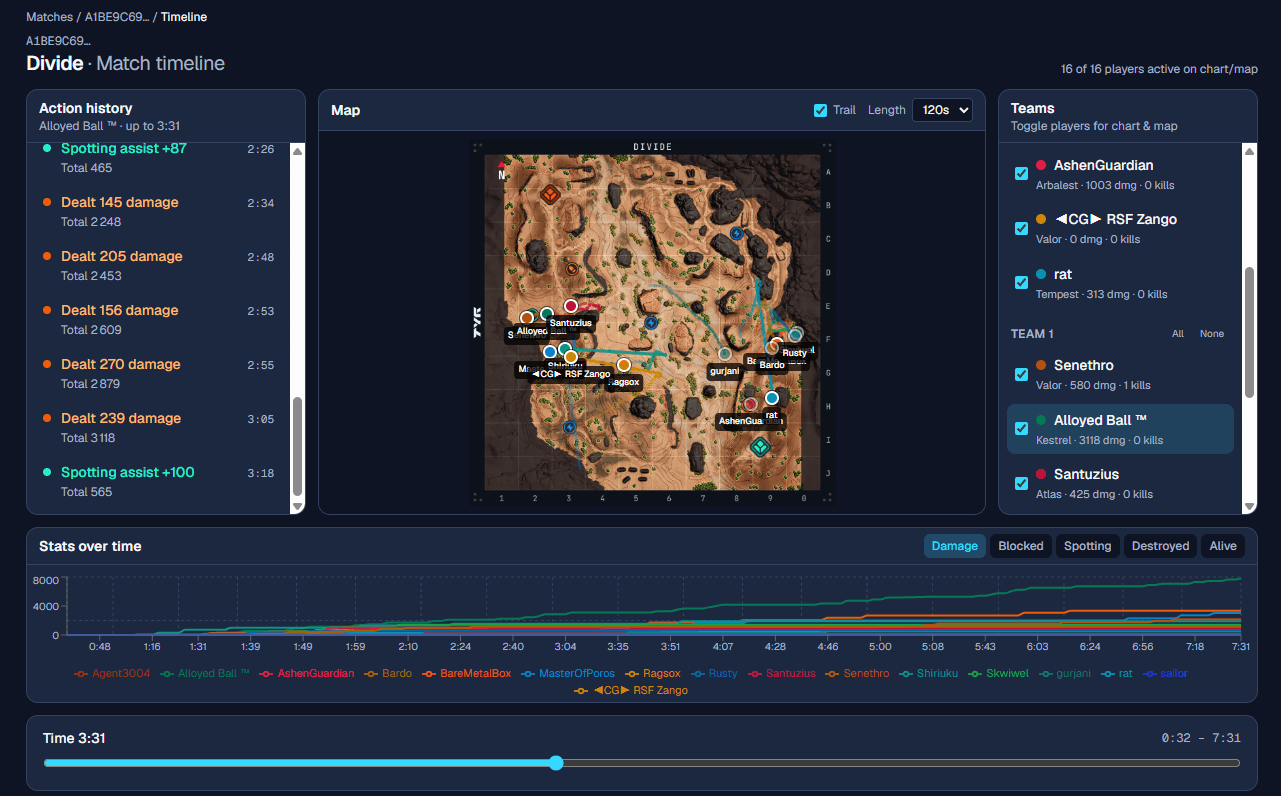Switch the chart to the Spotting tab
Image resolution: width=1281 pixels, height=796 pixels.
point(1087,546)
